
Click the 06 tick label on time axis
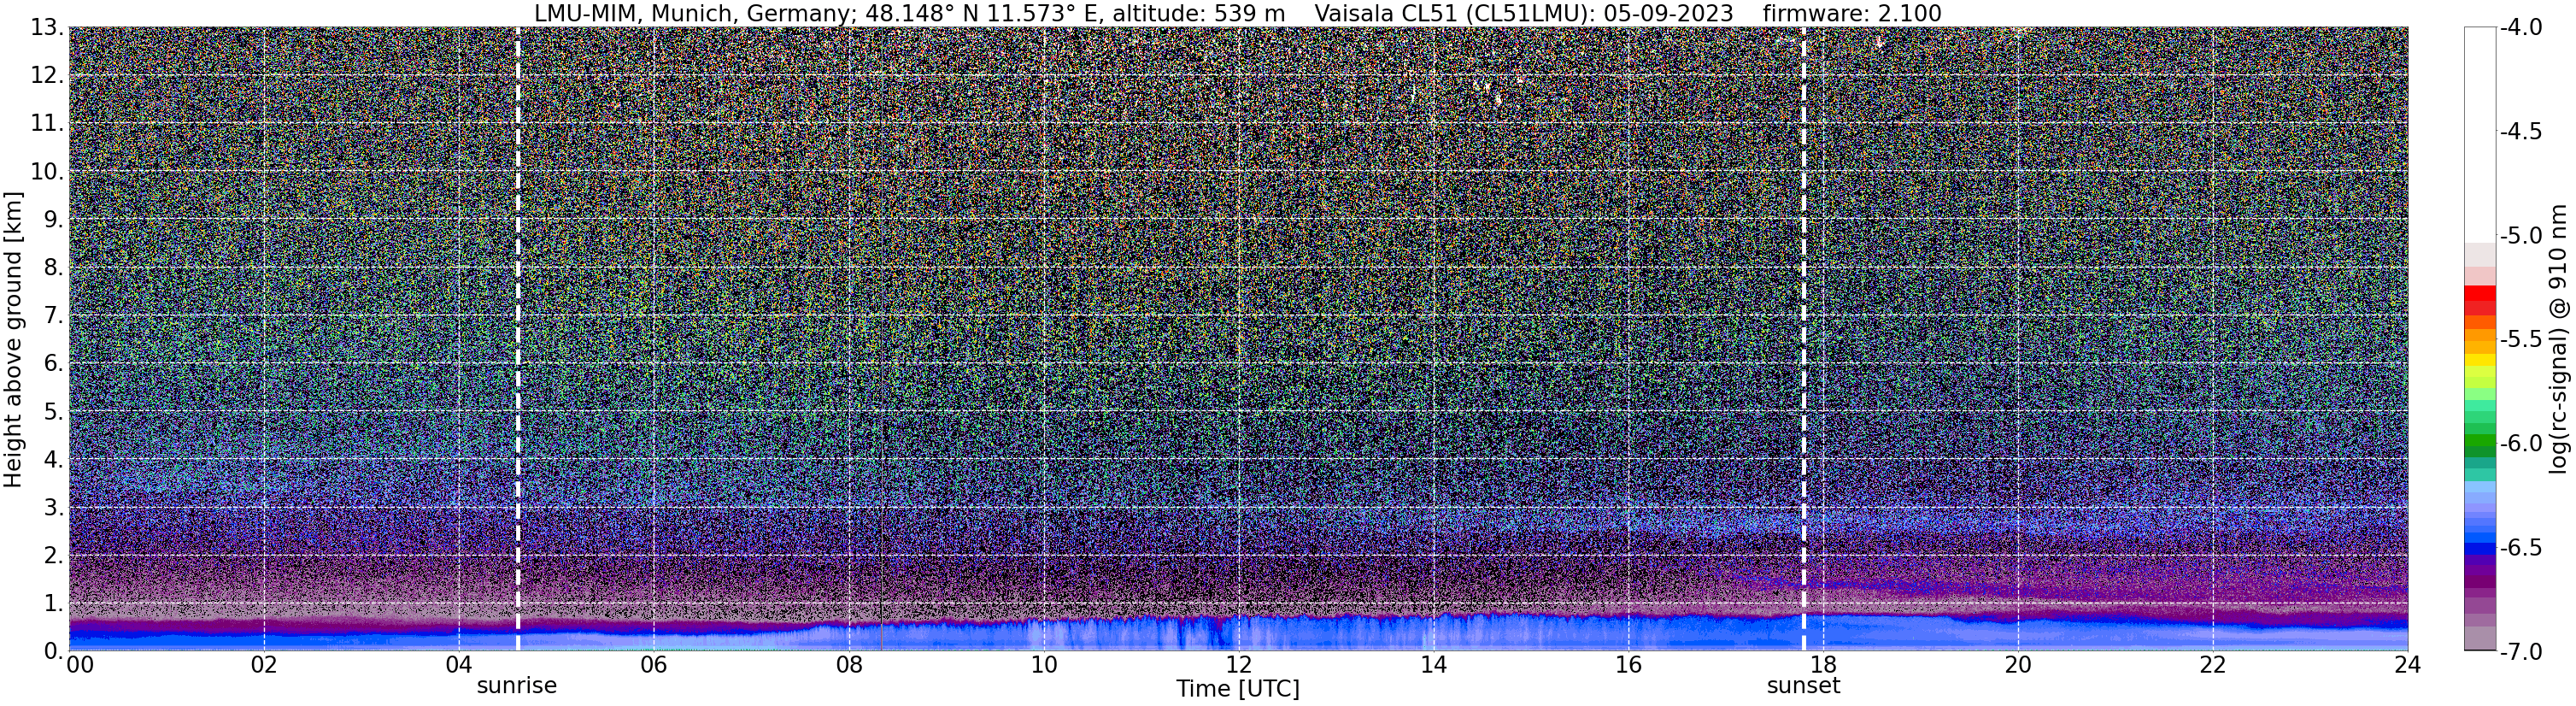pos(653,665)
